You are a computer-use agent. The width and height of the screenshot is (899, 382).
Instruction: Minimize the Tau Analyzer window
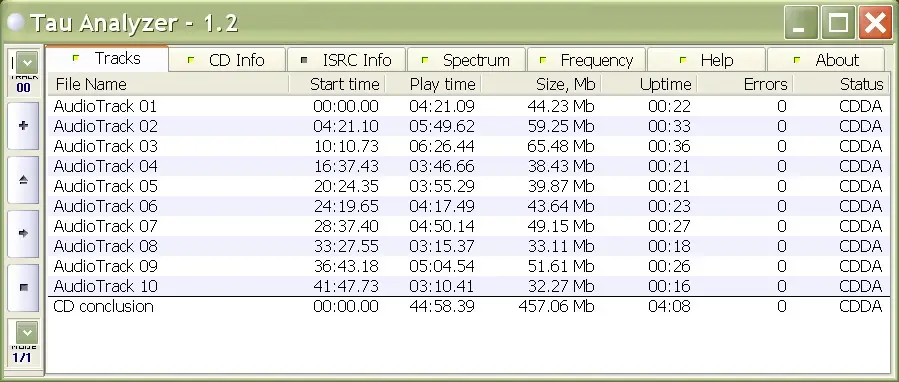click(x=802, y=23)
